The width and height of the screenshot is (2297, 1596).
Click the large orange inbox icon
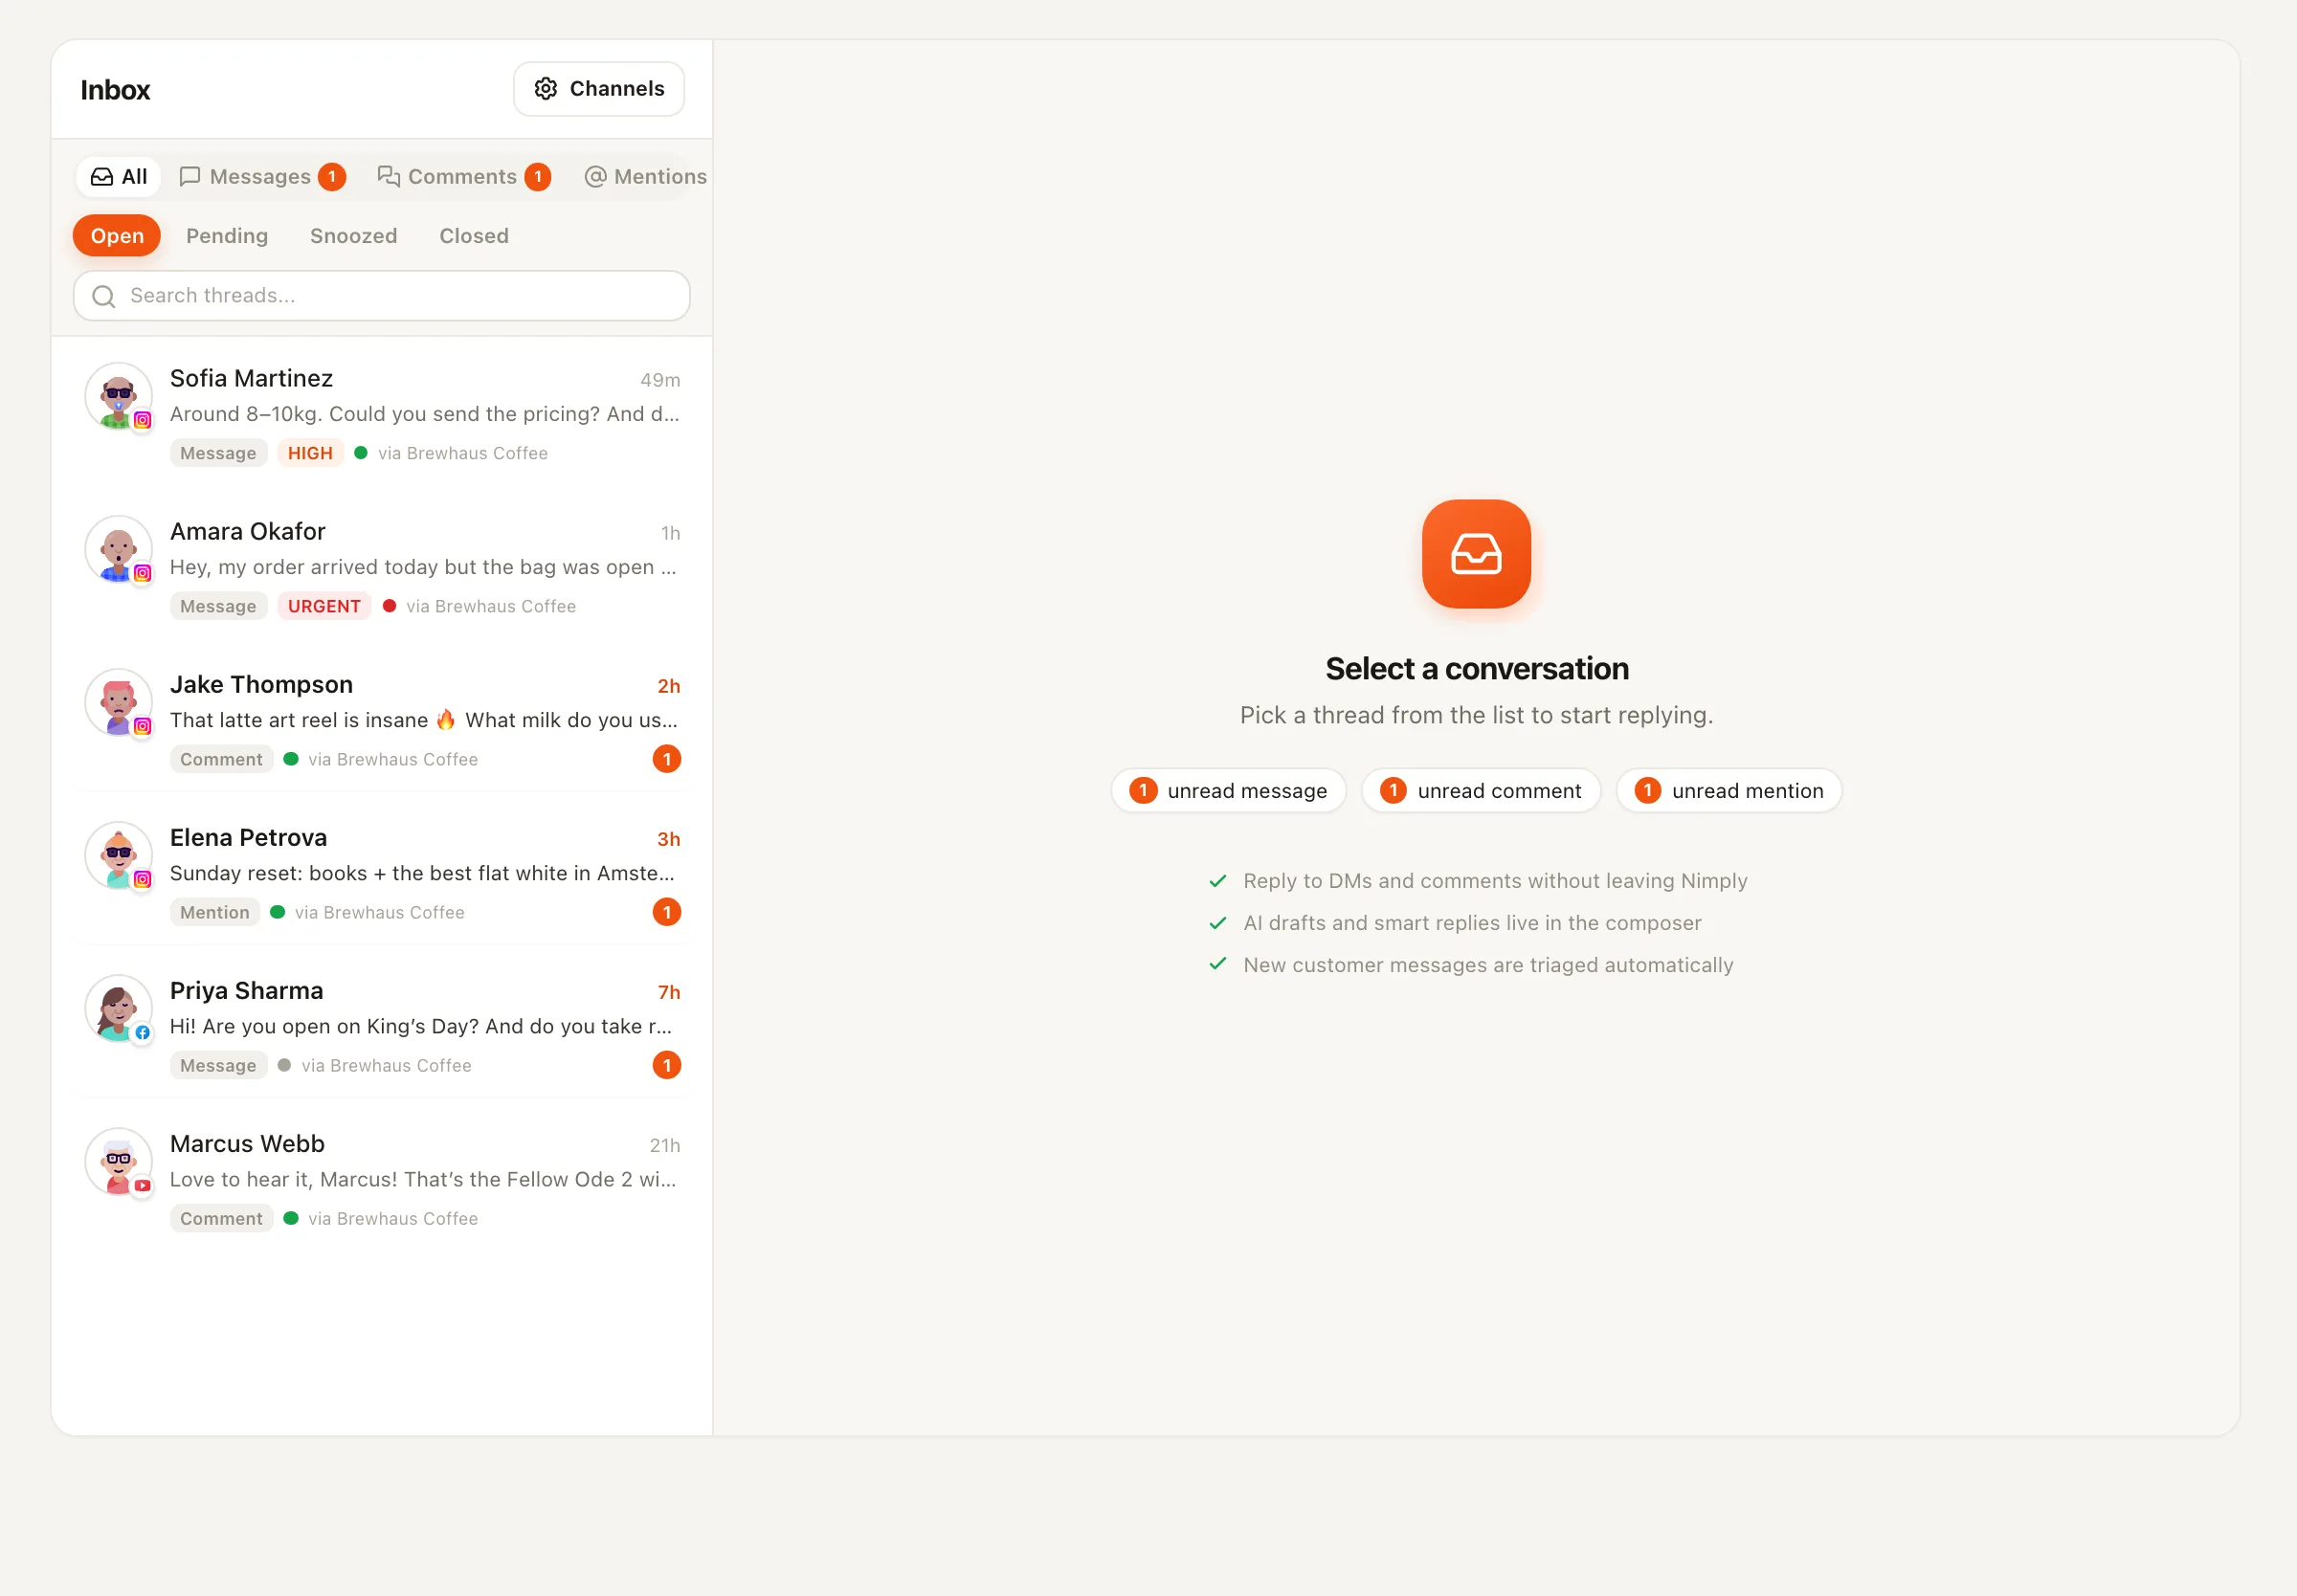tap(1476, 554)
